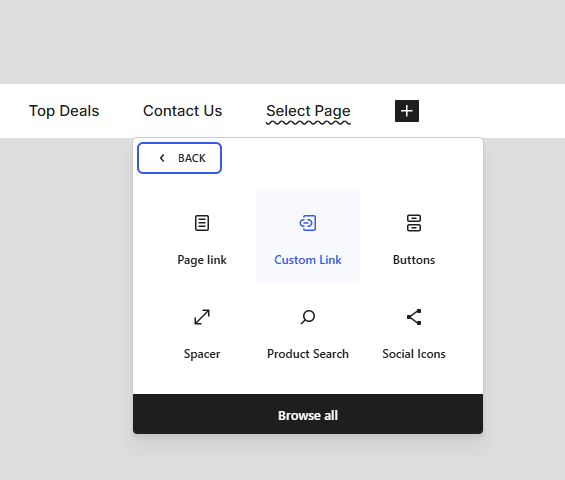This screenshot has width=565, height=480.
Task: Click the Select Page navigation link
Action: pyautogui.click(x=308, y=111)
